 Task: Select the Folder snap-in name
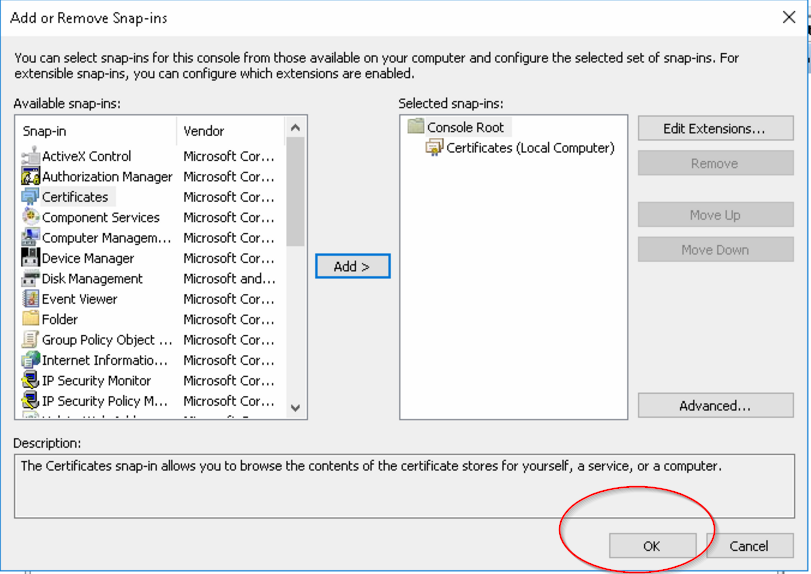pos(60,319)
